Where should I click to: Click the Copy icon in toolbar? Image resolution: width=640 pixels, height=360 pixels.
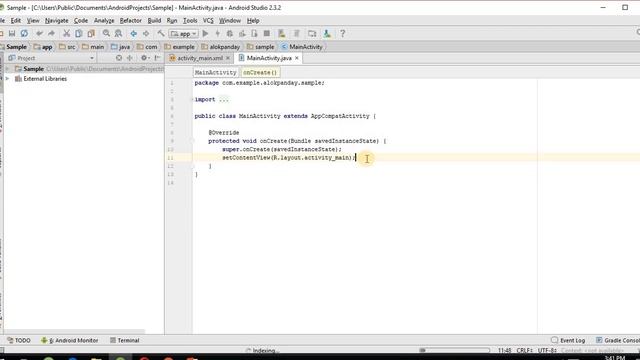pos(78,33)
